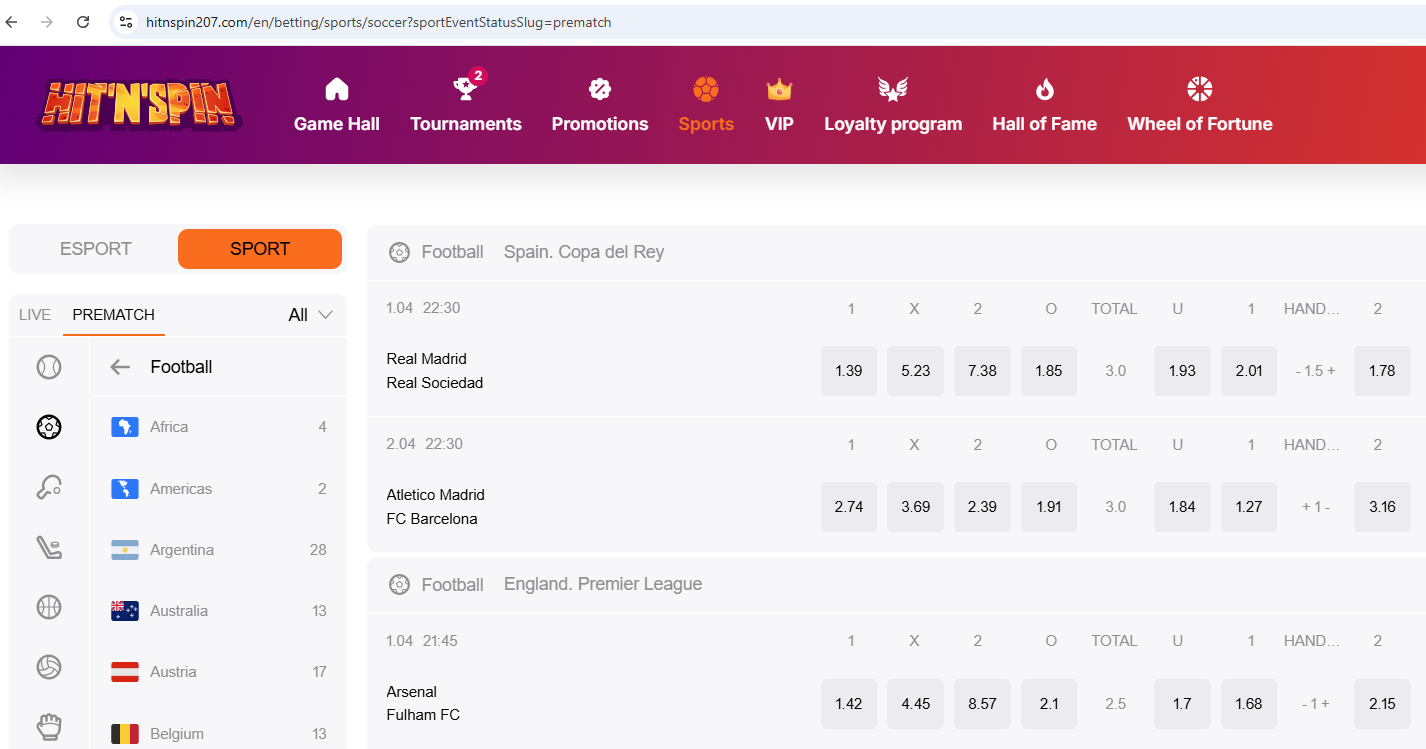Open the Atletico Madrid vs FC Barcelona match
This screenshot has height=749, width=1426.
click(435, 507)
